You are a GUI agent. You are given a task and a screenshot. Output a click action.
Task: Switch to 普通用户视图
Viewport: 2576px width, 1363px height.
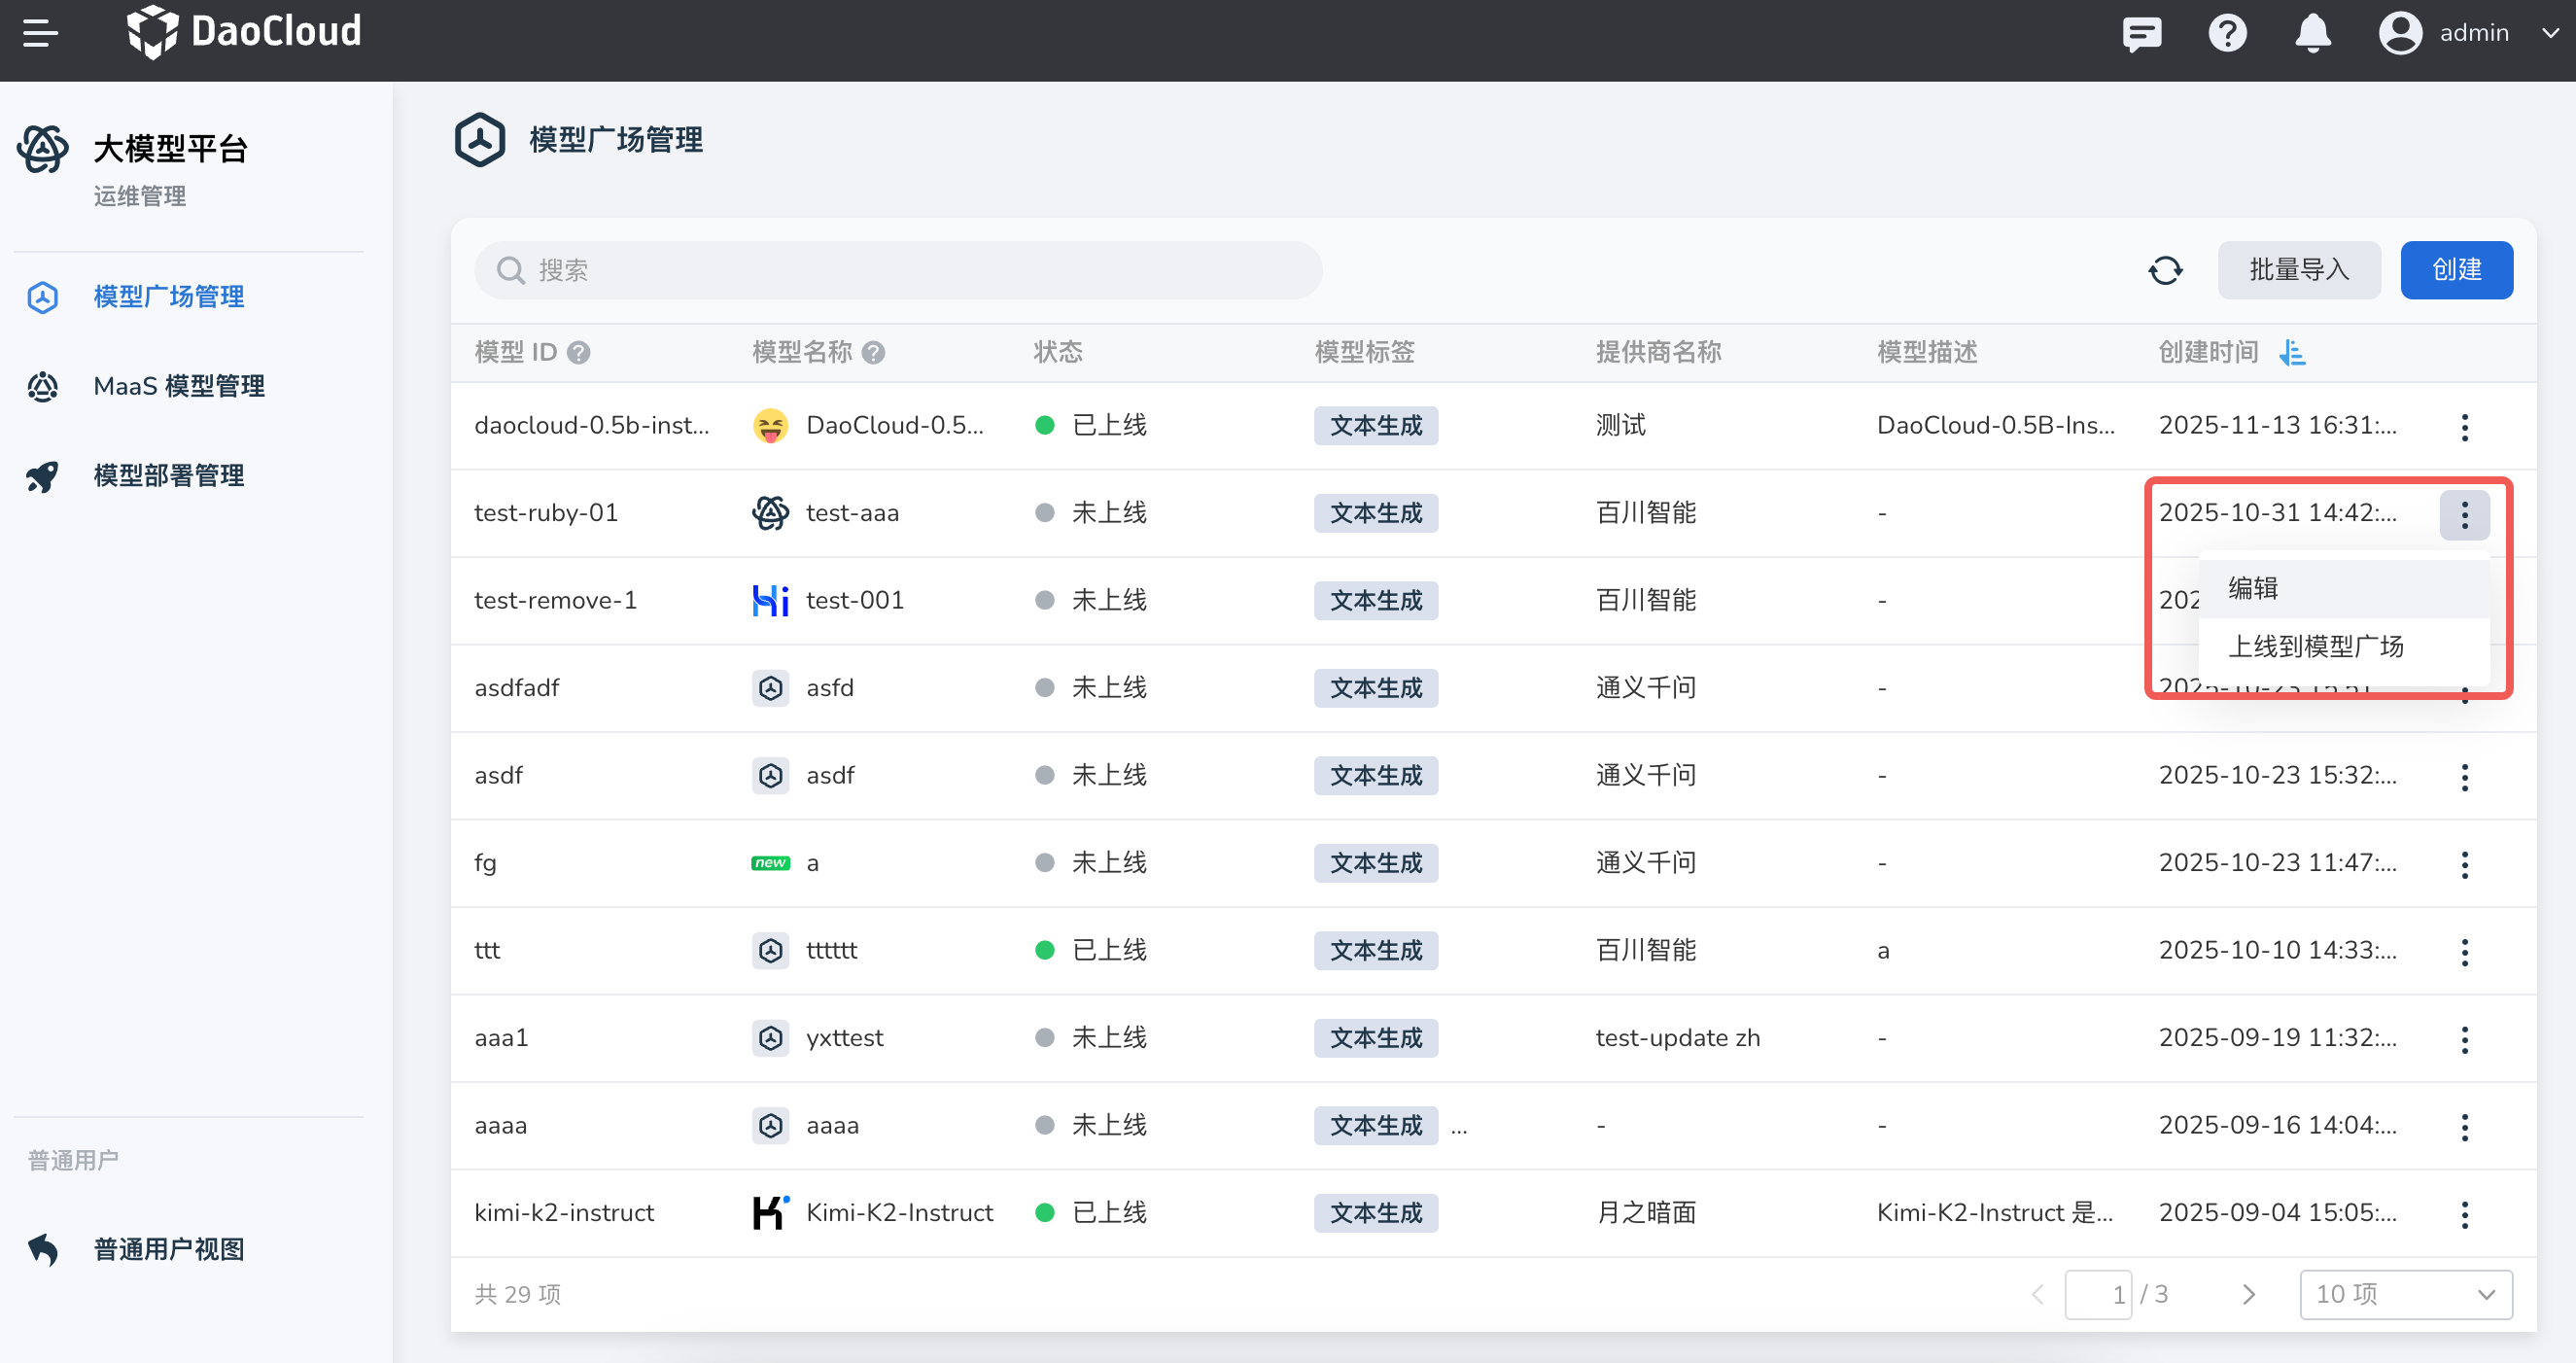pyautogui.click(x=168, y=1249)
